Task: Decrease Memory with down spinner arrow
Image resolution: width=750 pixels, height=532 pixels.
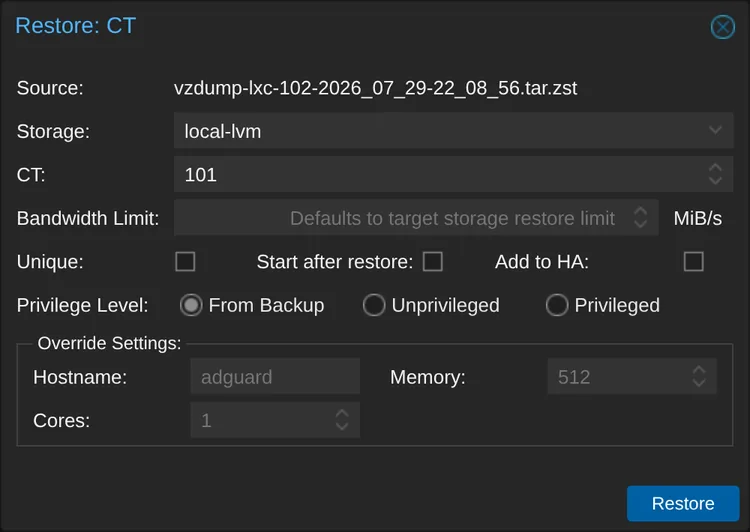Action: pyautogui.click(x=699, y=383)
